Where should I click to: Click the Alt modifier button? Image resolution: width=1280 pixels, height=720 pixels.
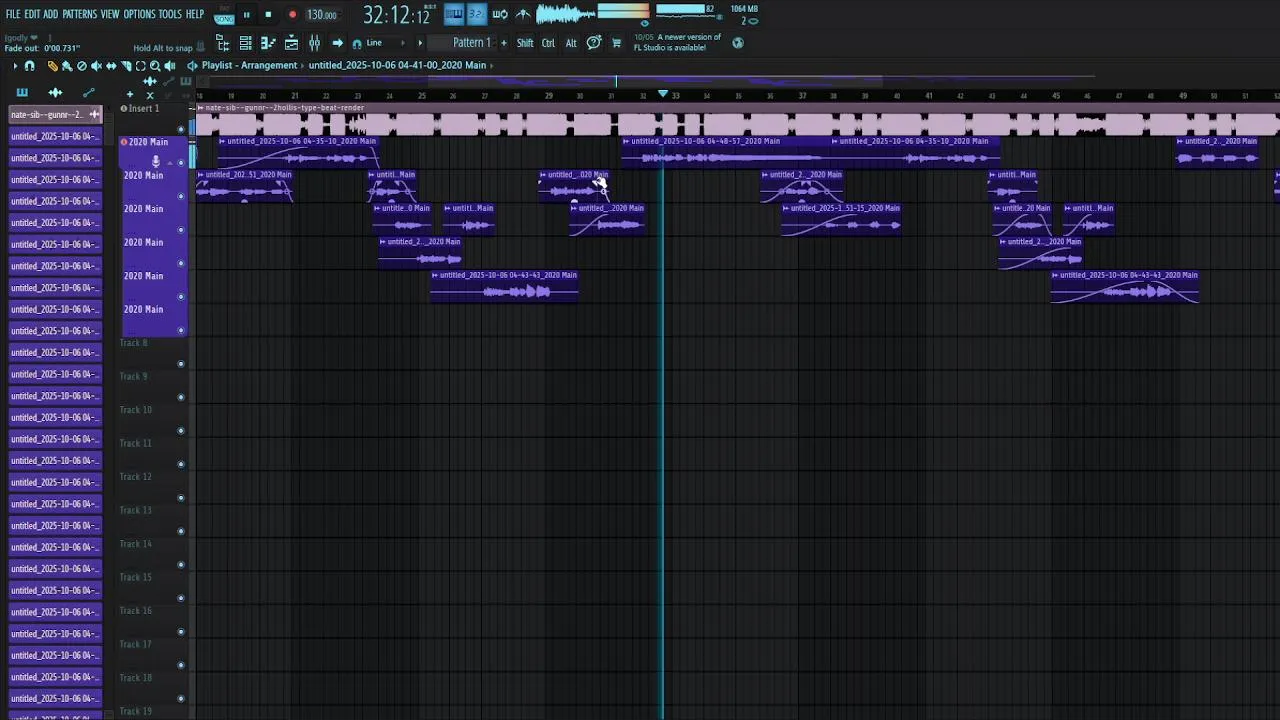pyautogui.click(x=571, y=43)
